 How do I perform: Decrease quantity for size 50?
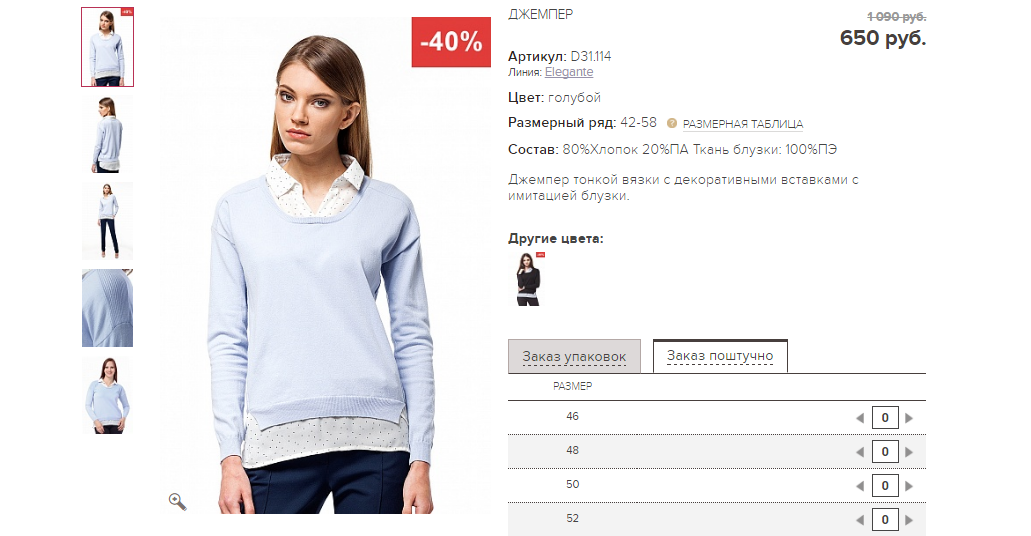859,486
